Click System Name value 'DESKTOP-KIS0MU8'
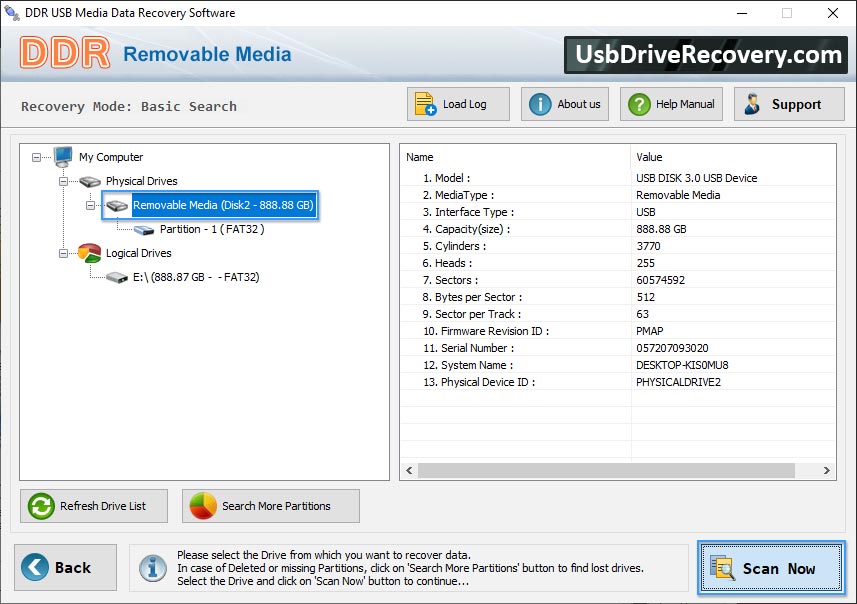The width and height of the screenshot is (857, 604). pos(682,365)
